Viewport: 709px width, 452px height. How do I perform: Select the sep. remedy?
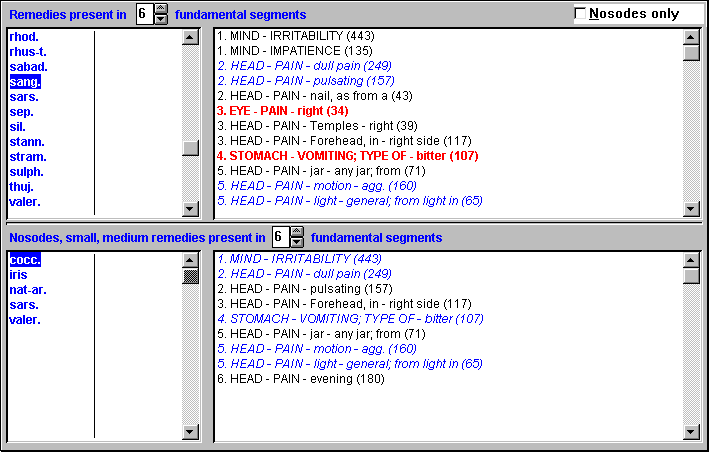21,112
